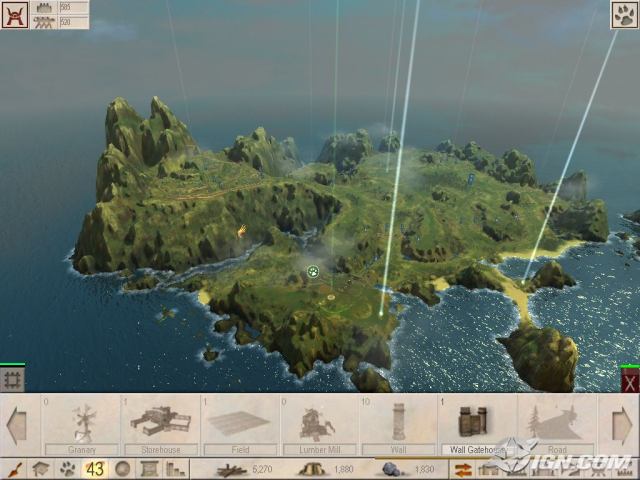Click the Field label
640x480 pixels.
click(x=240, y=450)
